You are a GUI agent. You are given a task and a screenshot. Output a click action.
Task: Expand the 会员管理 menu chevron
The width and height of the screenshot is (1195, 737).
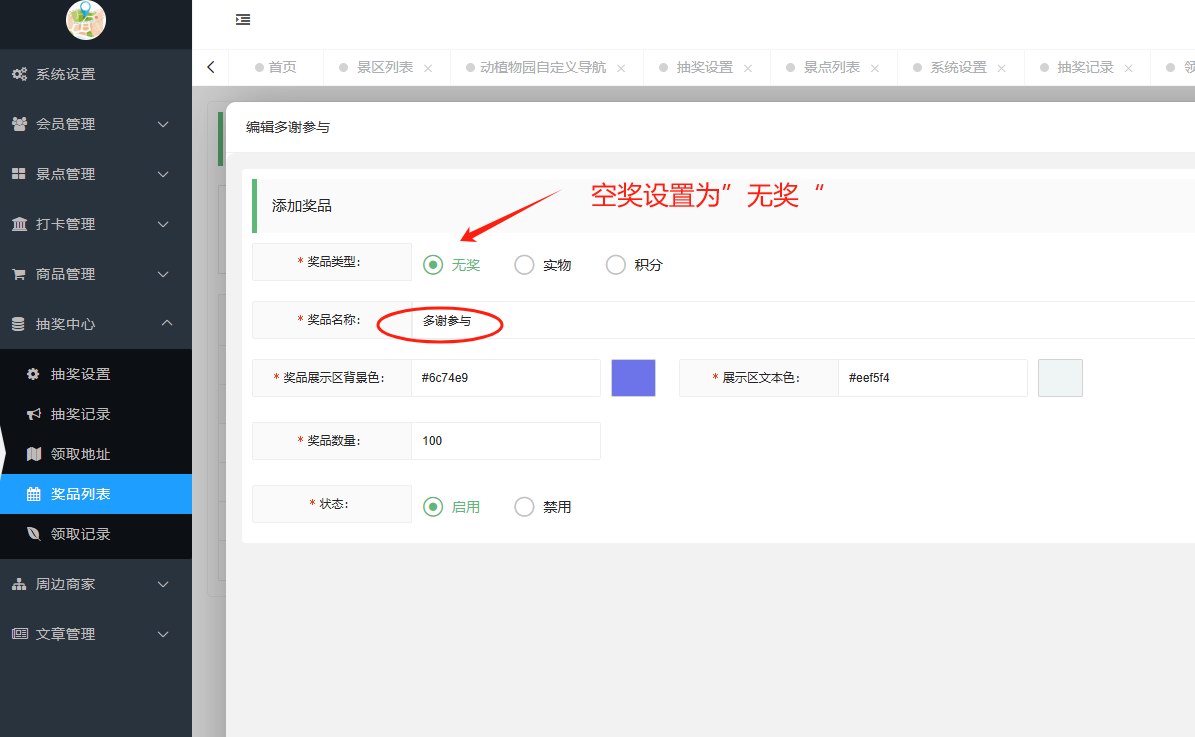[163, 124]
